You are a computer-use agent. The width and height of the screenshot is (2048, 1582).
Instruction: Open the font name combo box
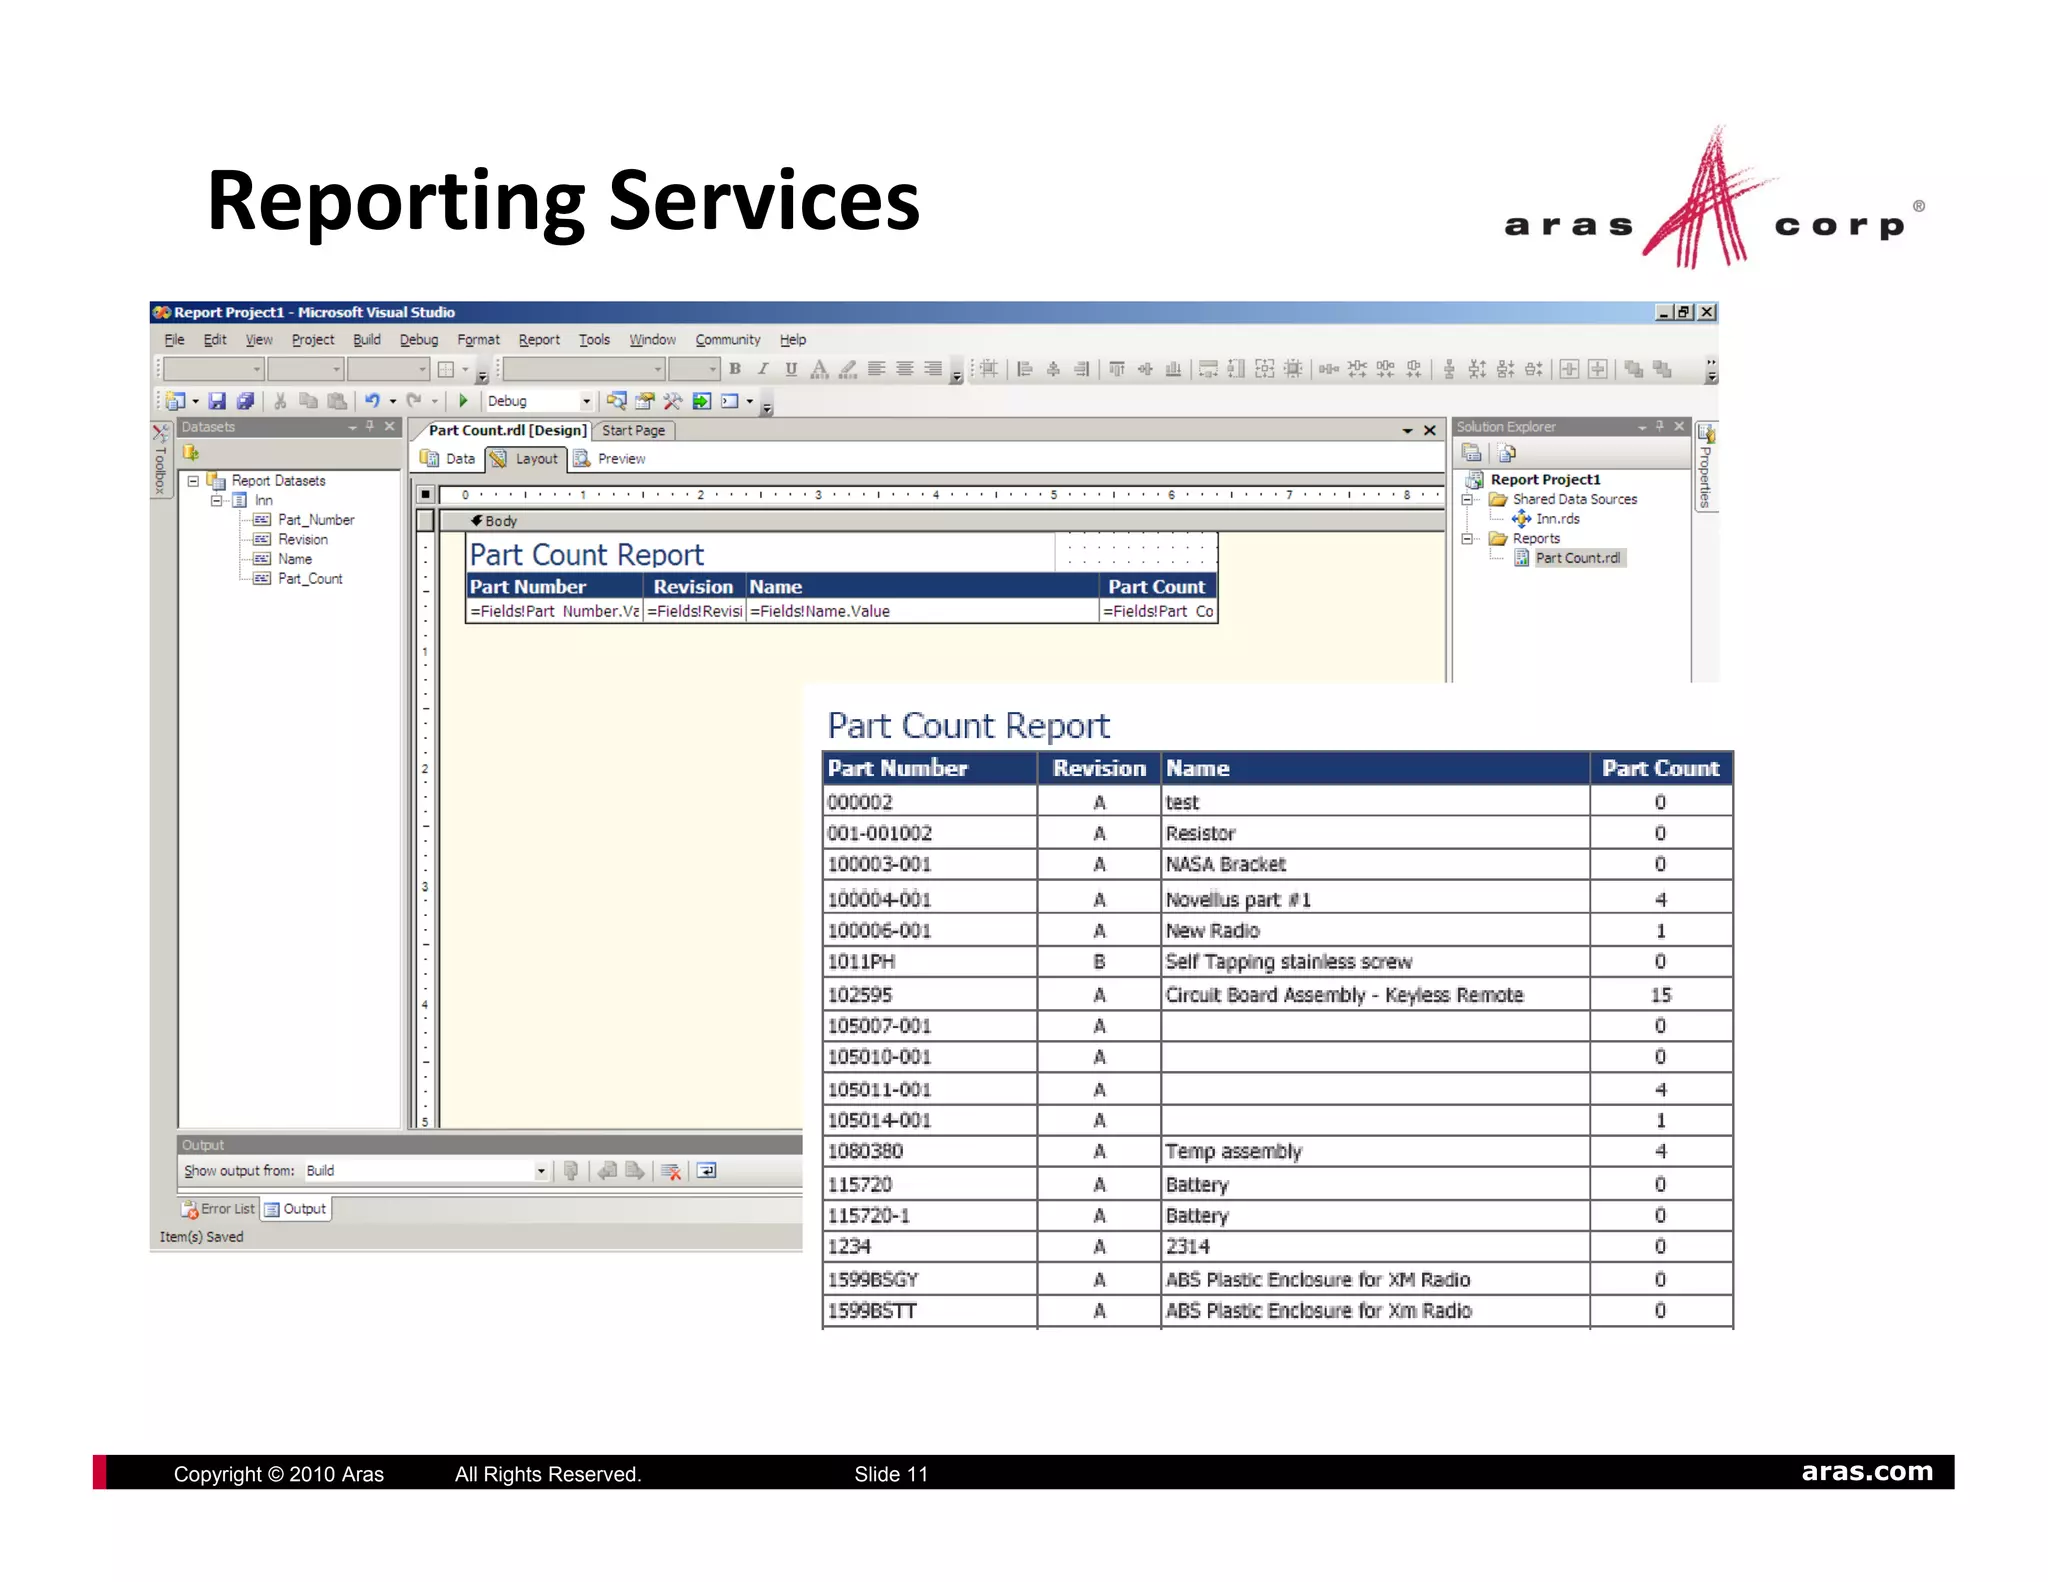click(x=584, y=369)
